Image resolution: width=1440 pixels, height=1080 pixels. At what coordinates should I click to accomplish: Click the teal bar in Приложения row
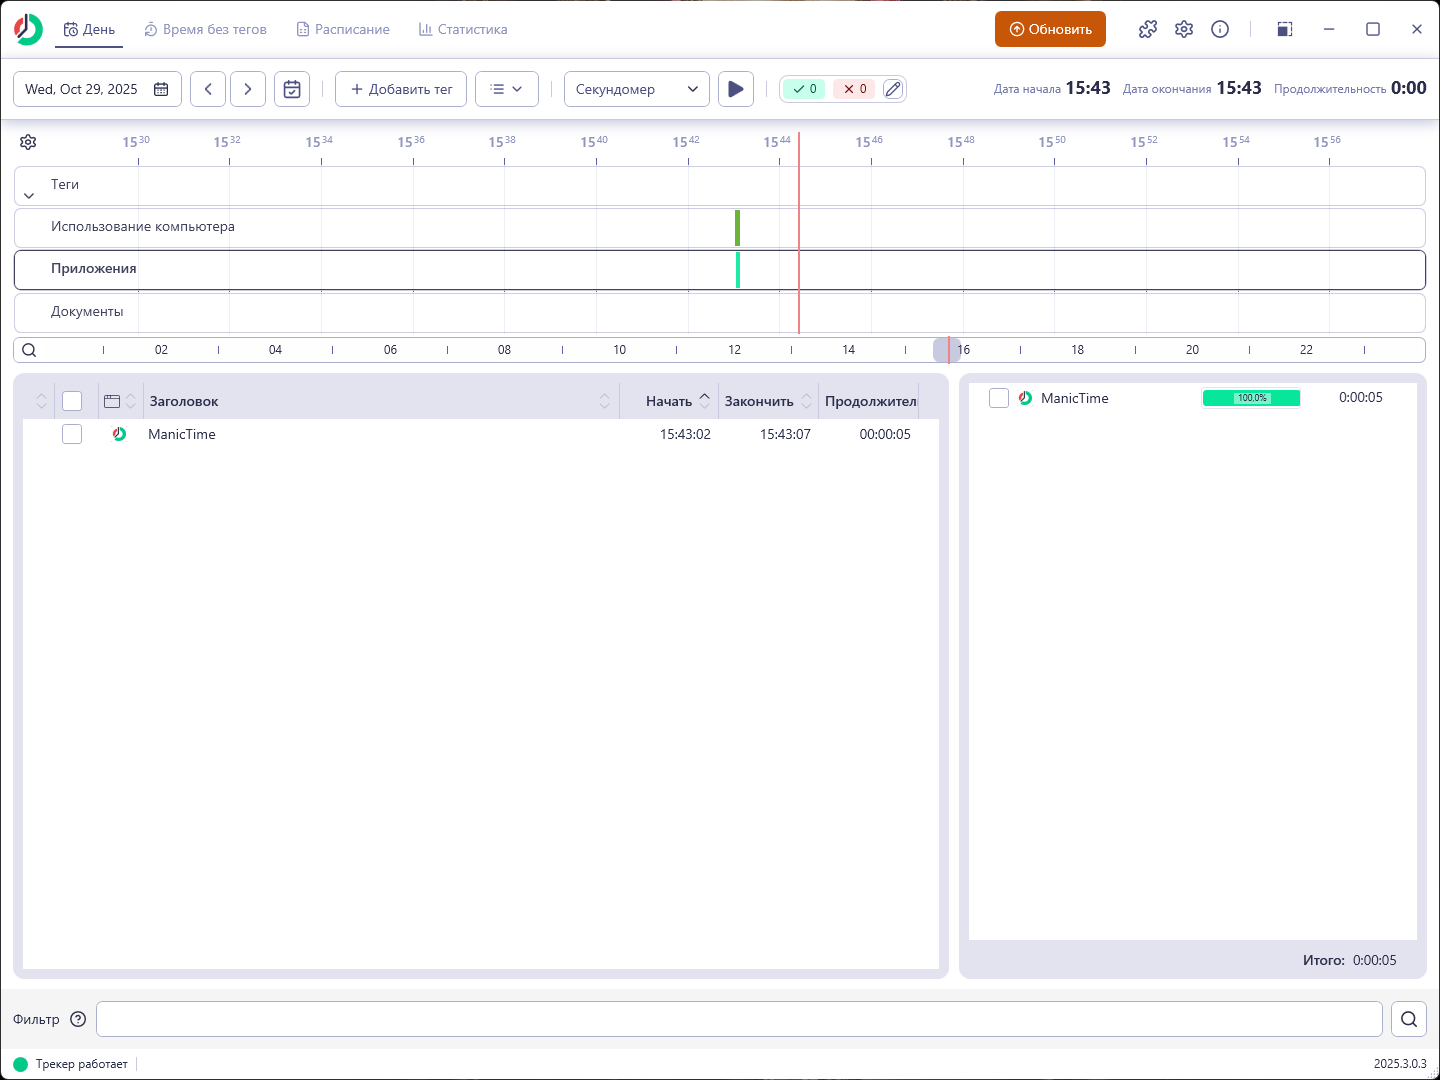737,270
